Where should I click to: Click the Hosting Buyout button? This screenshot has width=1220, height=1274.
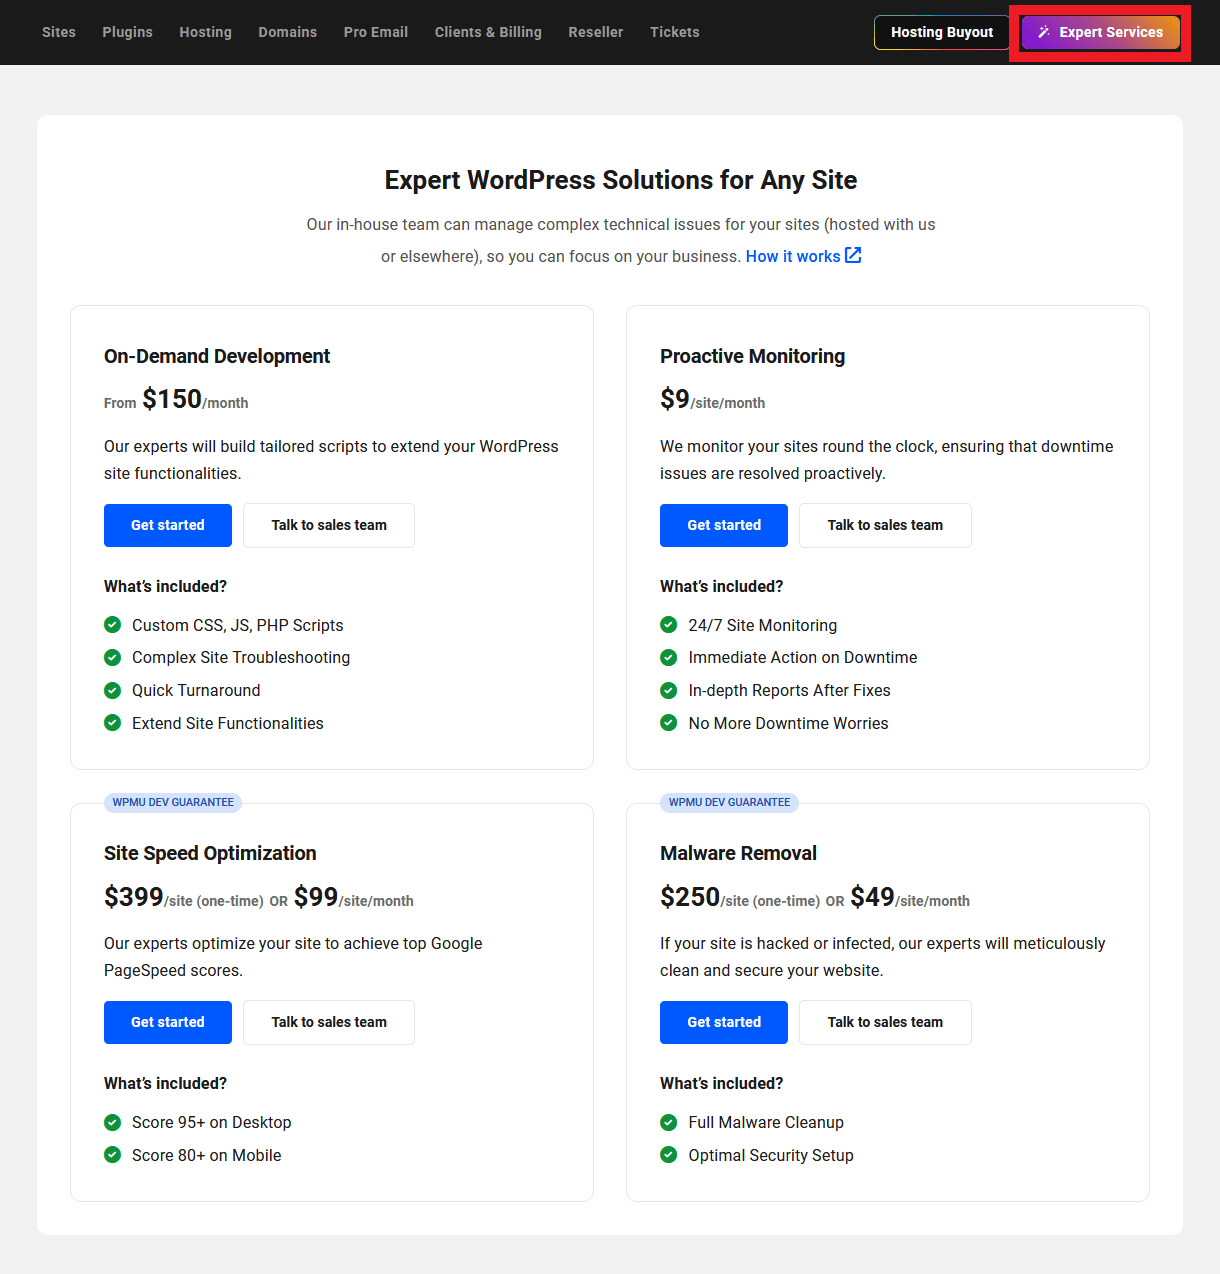(x=942, y=32)
